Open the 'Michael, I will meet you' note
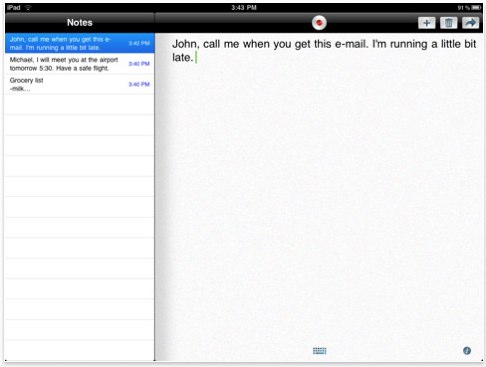The width and height of the screenshot is (486, 367). coord(80,64)
